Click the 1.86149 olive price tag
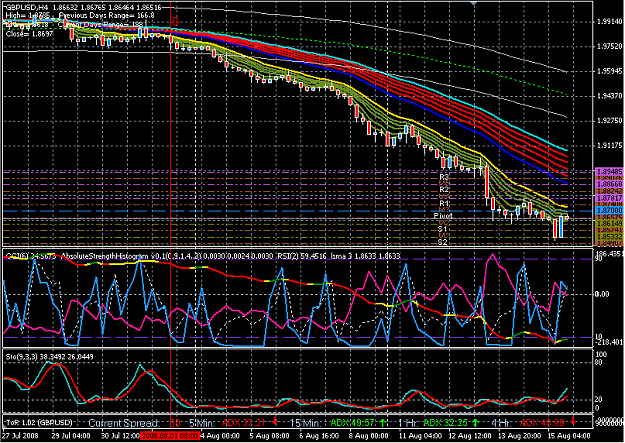 [x=609, y=224]
